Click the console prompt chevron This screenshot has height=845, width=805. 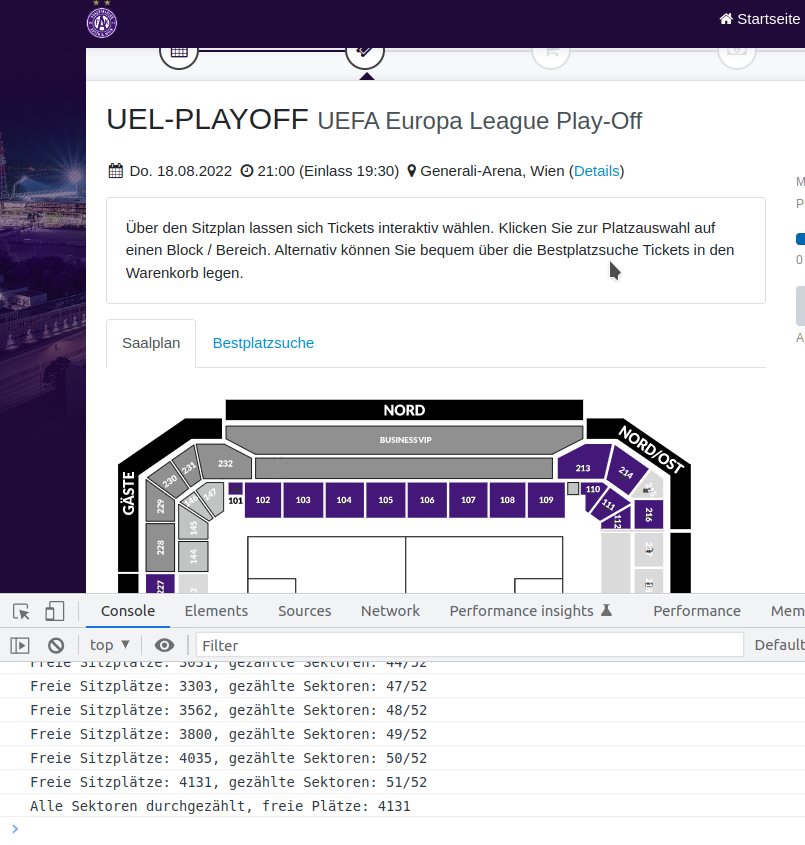tap(15, 829)
